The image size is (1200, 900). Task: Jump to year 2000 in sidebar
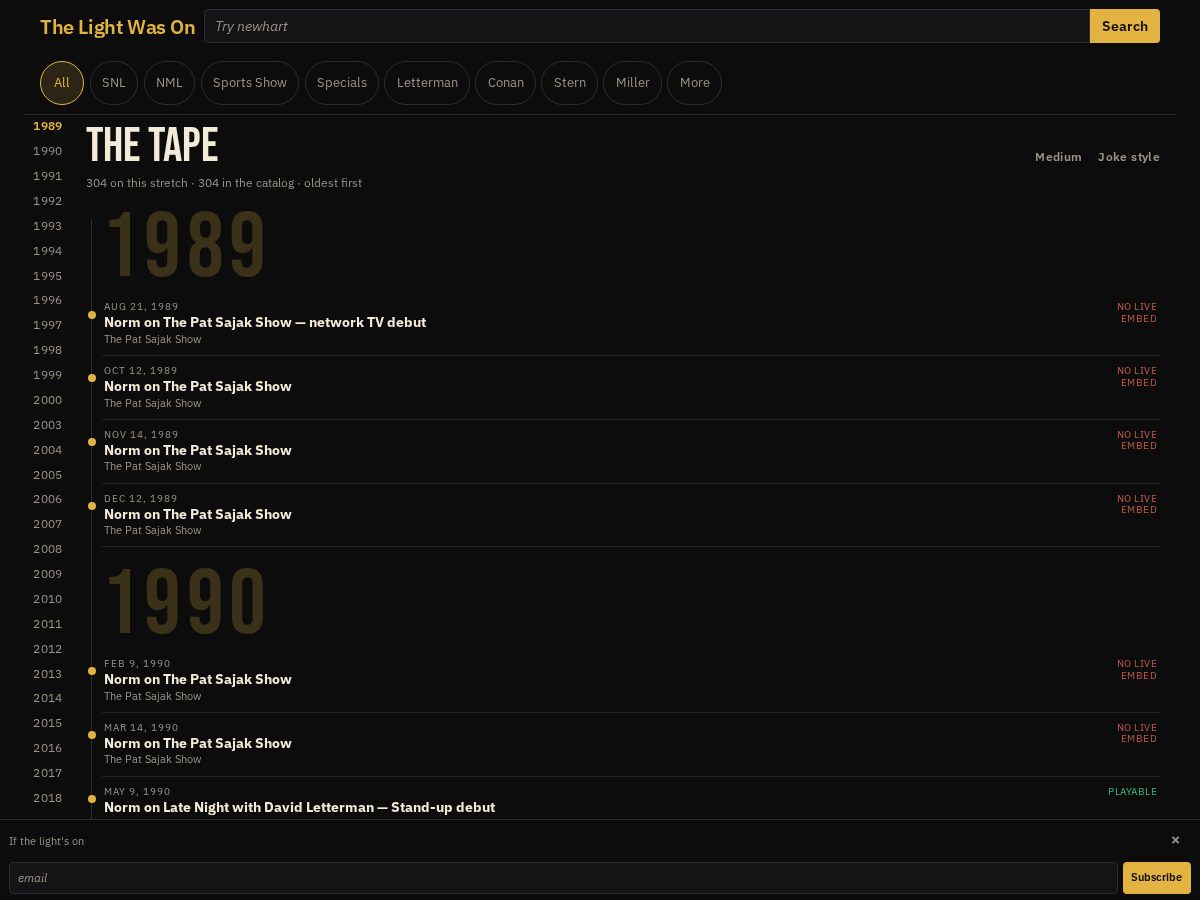tap(47, 400)
